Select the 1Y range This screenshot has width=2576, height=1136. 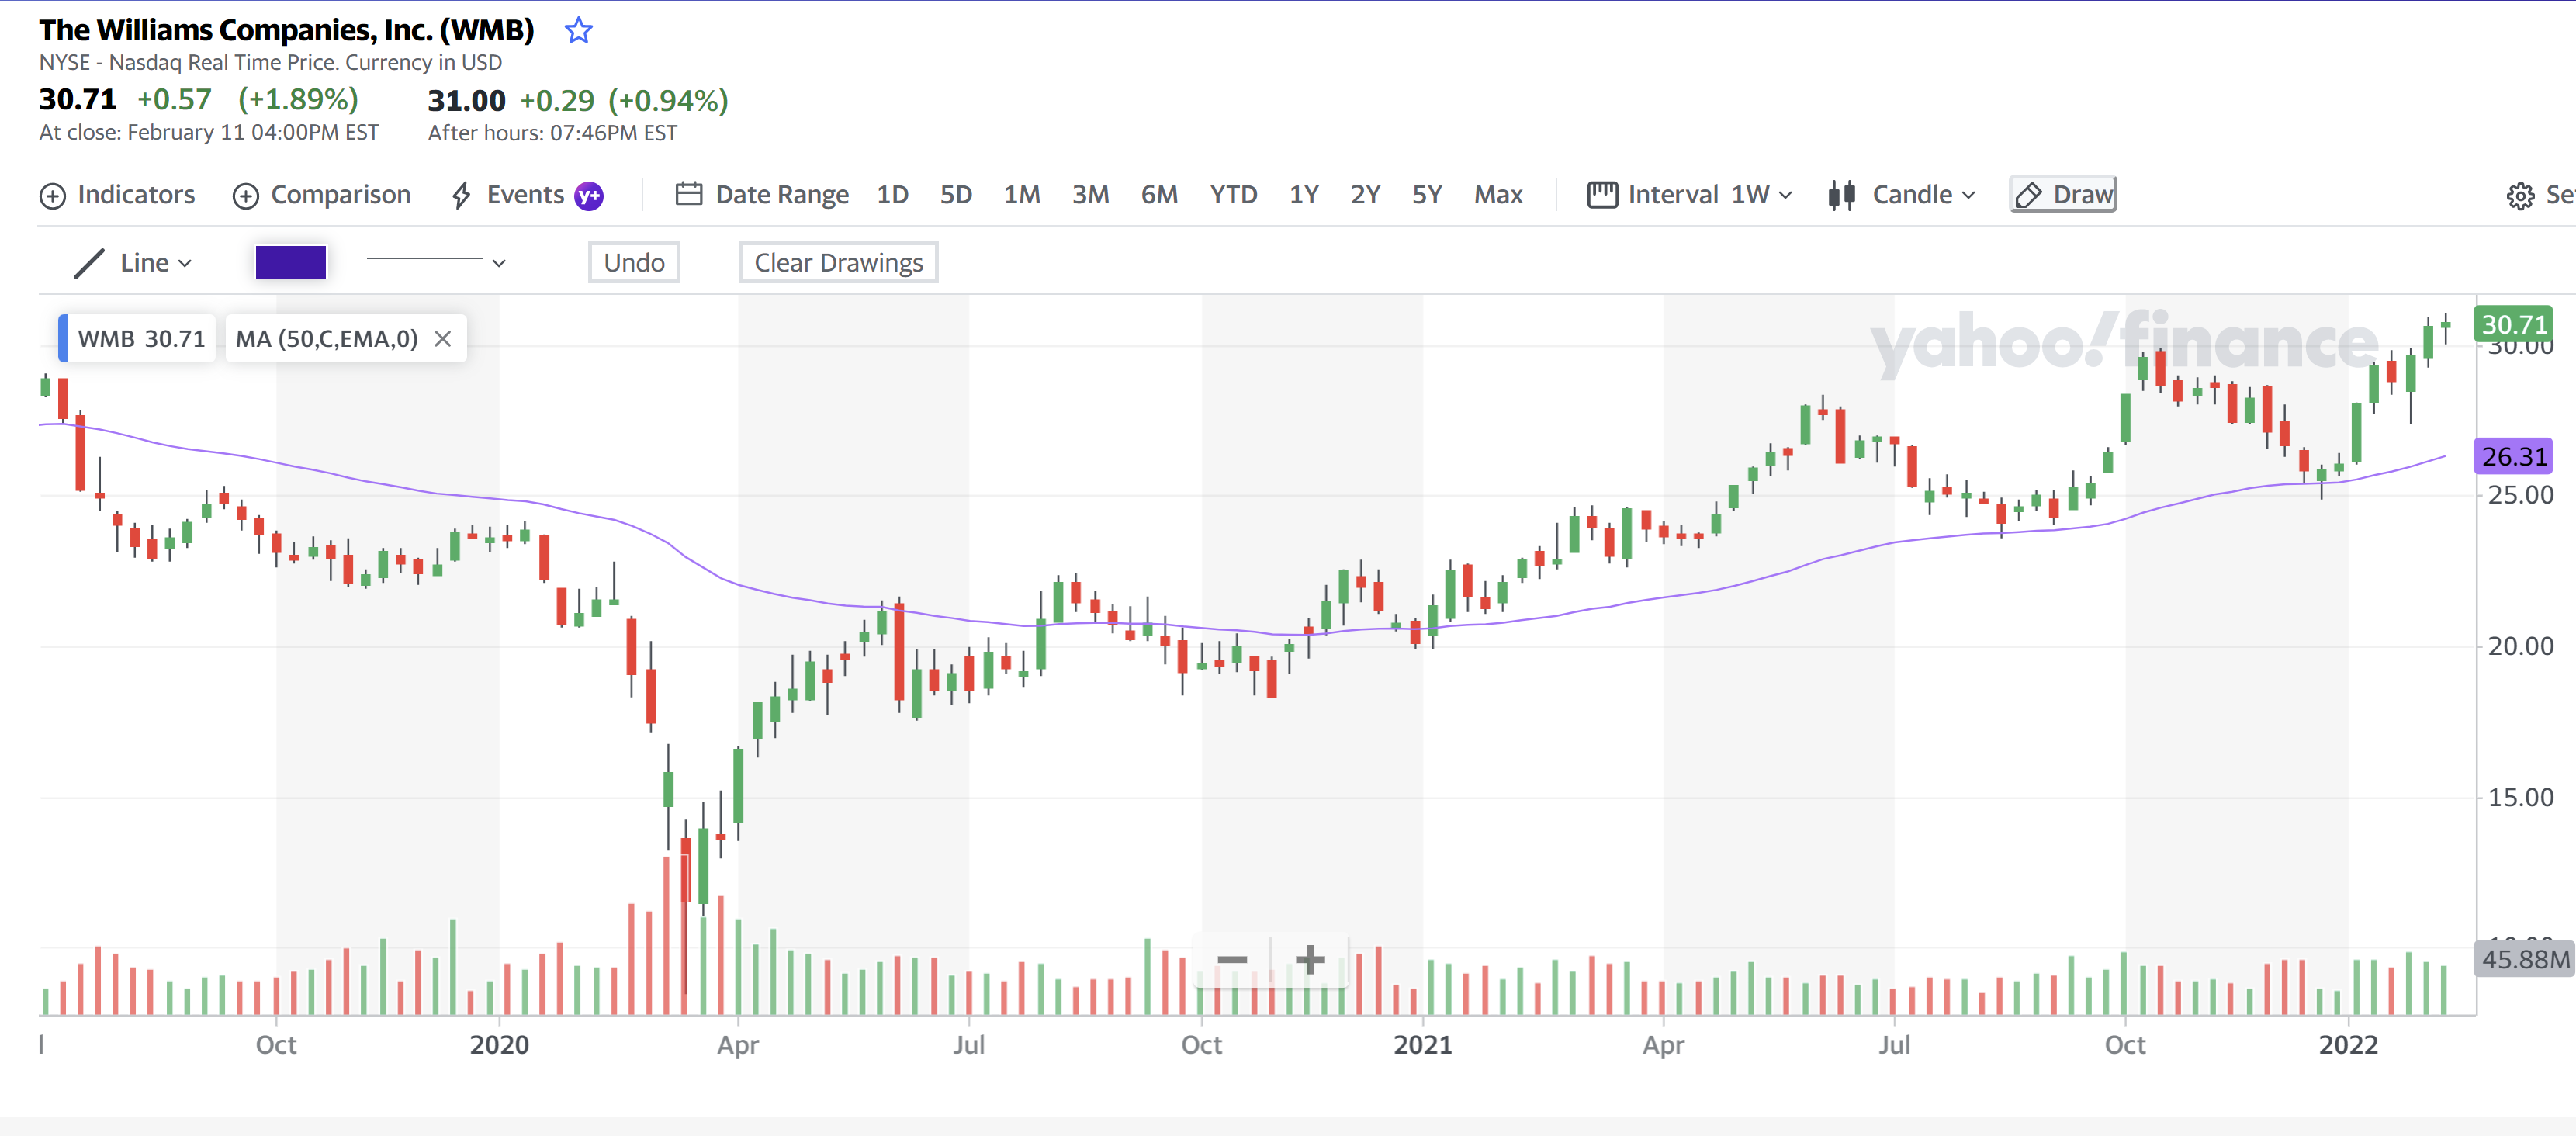(x=1303, y=195)
